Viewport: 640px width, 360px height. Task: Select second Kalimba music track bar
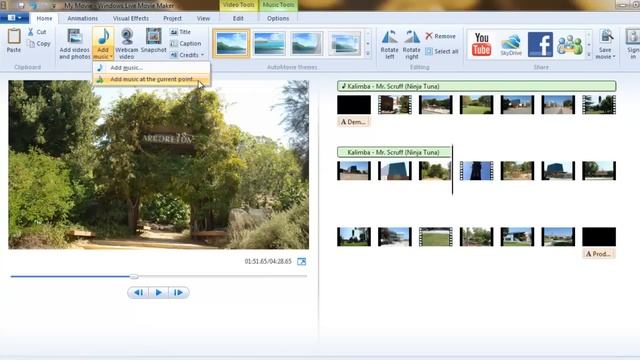(x=394, y=152)
